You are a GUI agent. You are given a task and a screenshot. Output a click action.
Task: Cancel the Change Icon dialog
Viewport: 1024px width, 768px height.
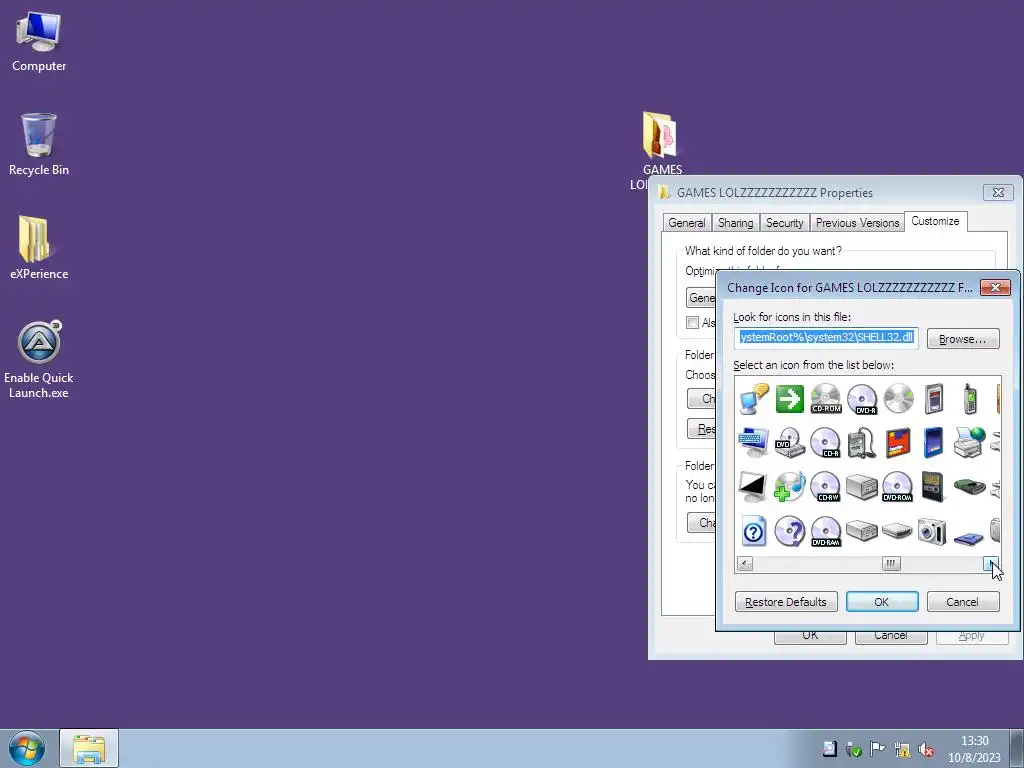[963, 601]
